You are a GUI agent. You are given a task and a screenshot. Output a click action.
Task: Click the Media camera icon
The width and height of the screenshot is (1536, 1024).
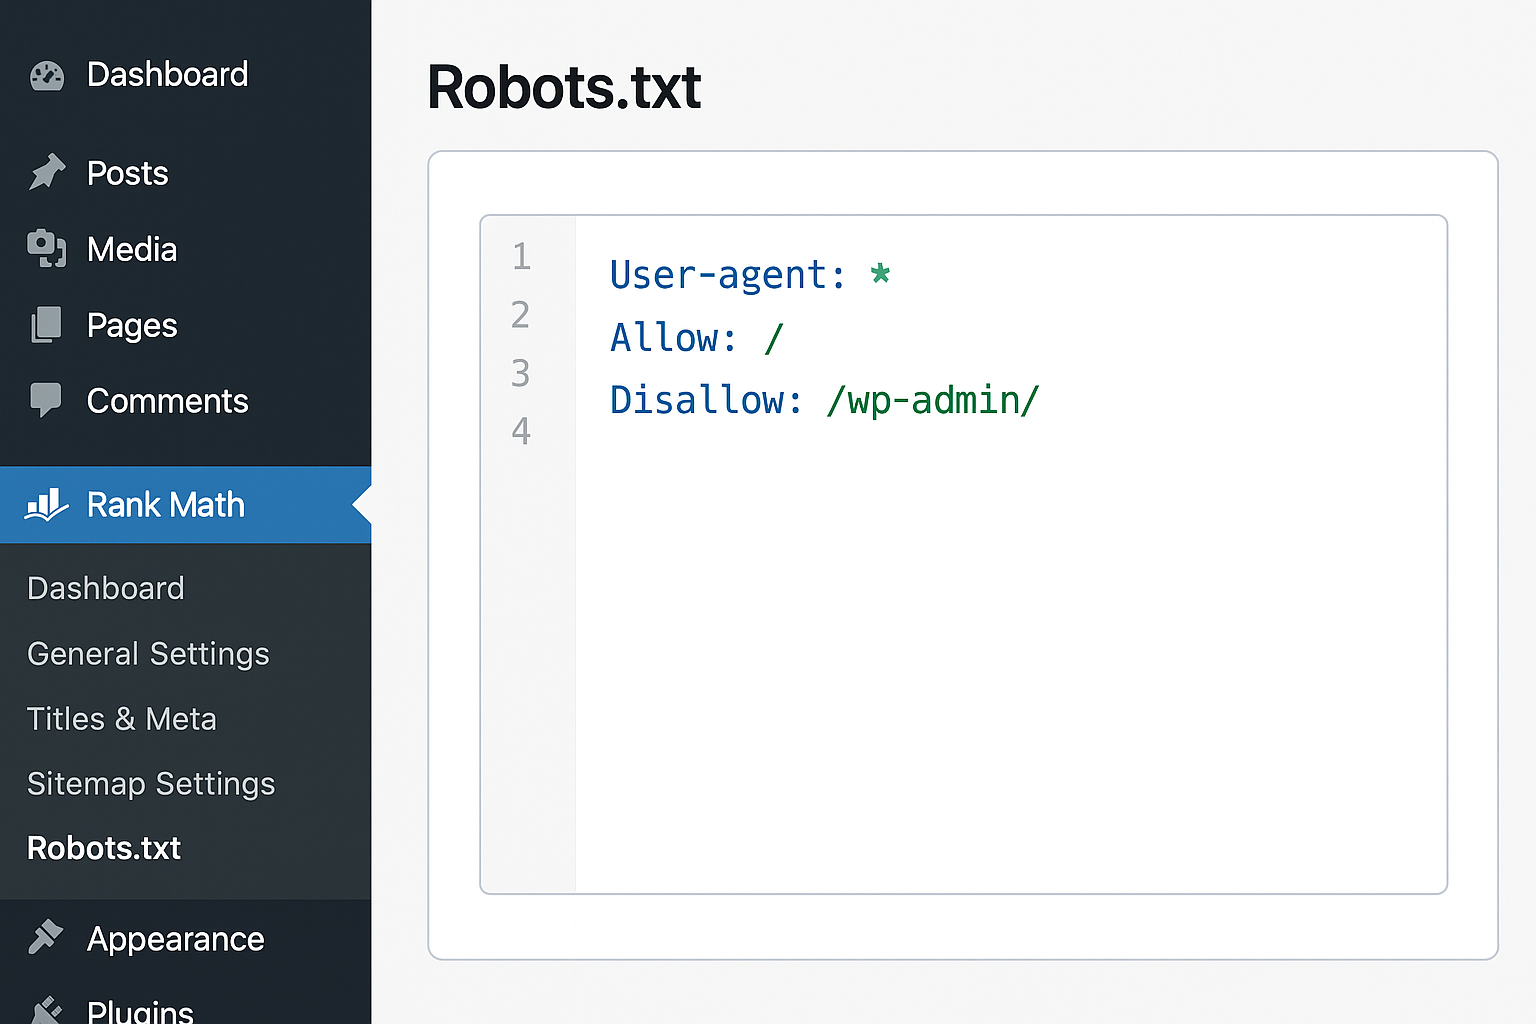(x=47, y=248)
